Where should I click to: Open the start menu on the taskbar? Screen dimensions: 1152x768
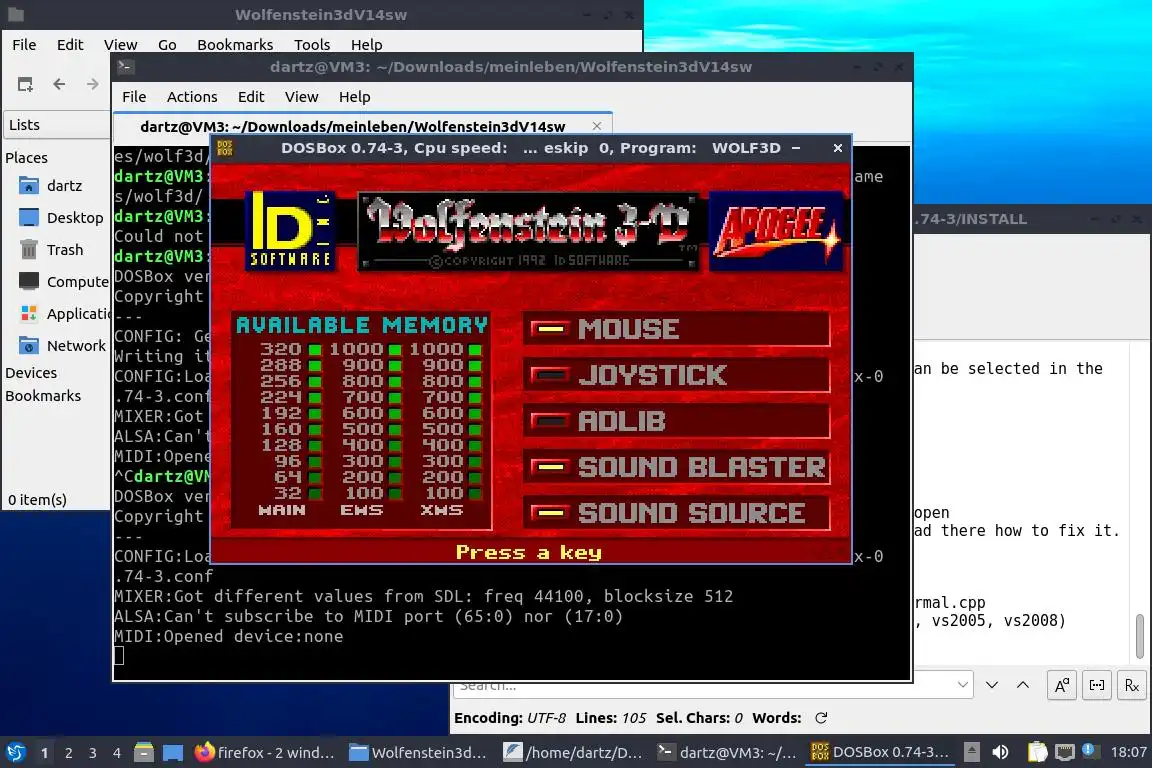(15, 752)
